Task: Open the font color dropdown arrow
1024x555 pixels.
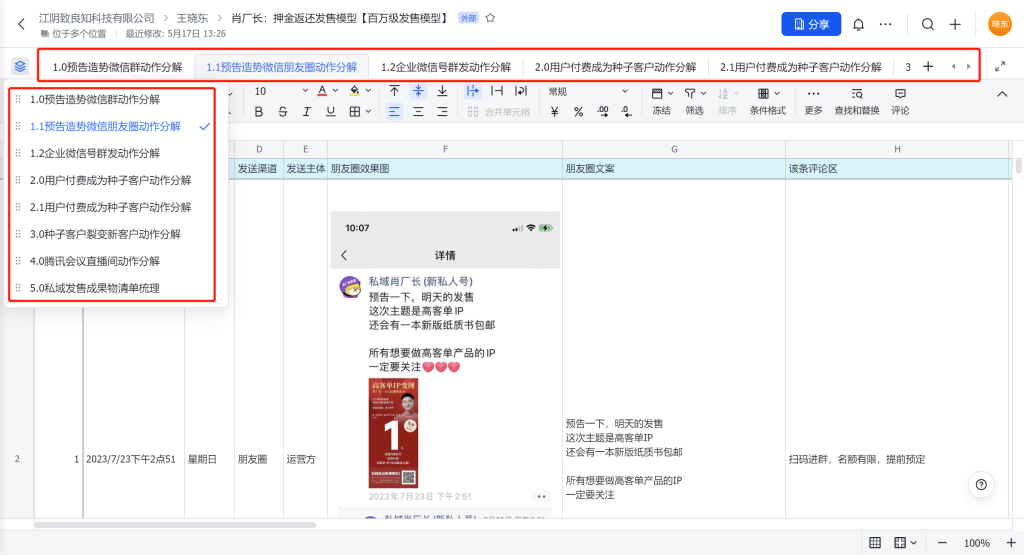Action: click(x=336, y=91)
